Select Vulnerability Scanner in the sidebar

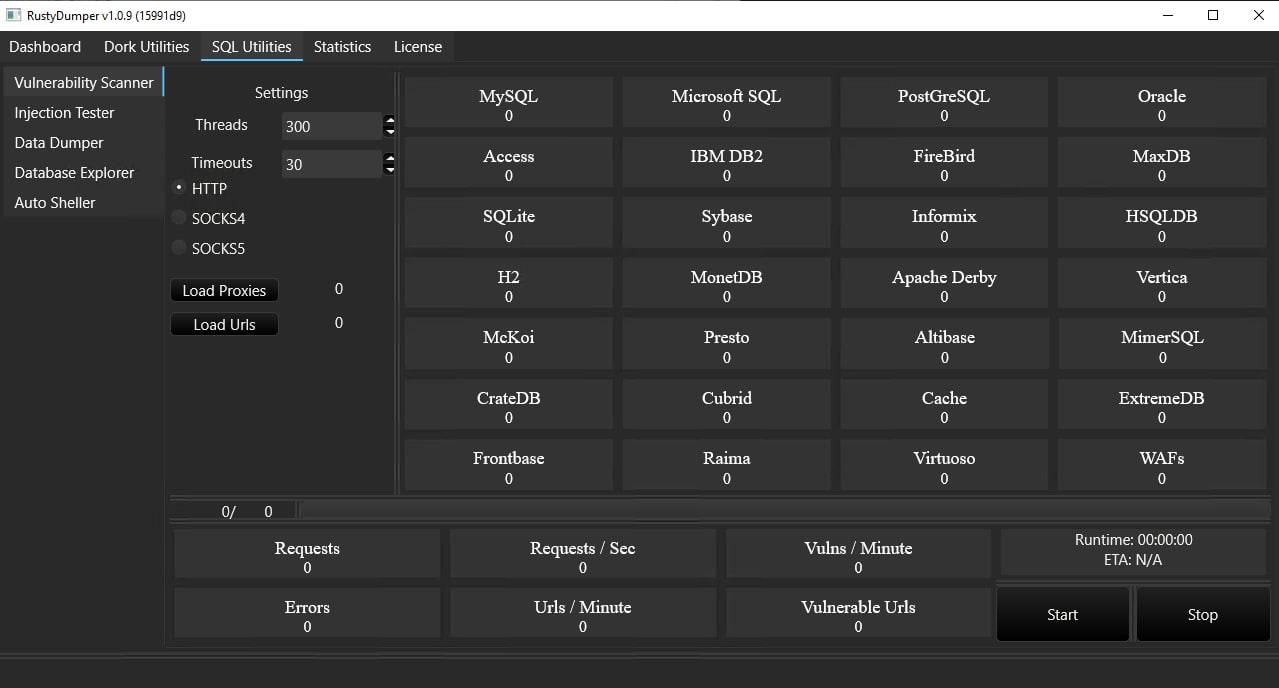pos(84,82)
